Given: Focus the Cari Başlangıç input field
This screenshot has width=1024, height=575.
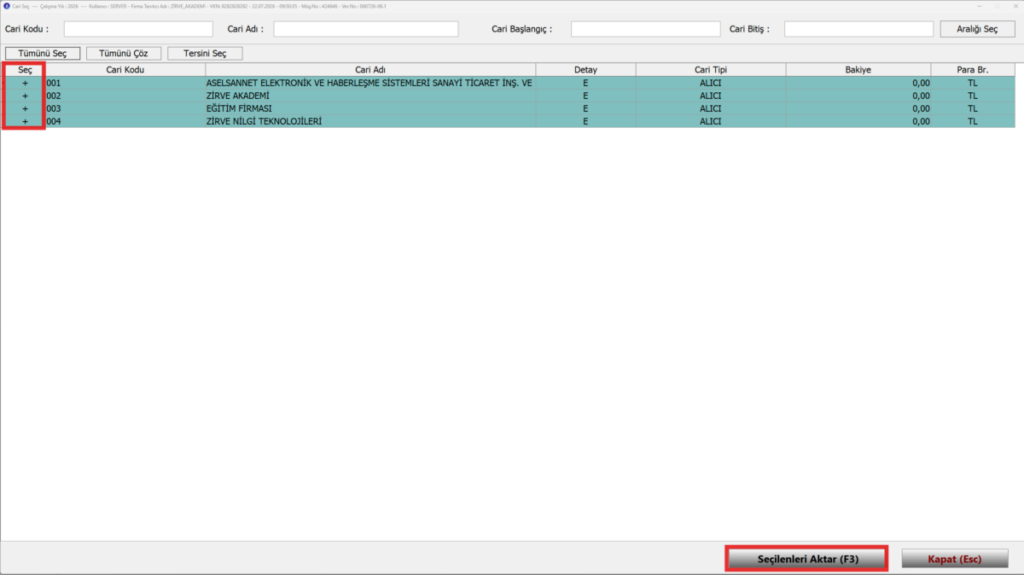Looking at the screenshot, I should pos(645,29).
